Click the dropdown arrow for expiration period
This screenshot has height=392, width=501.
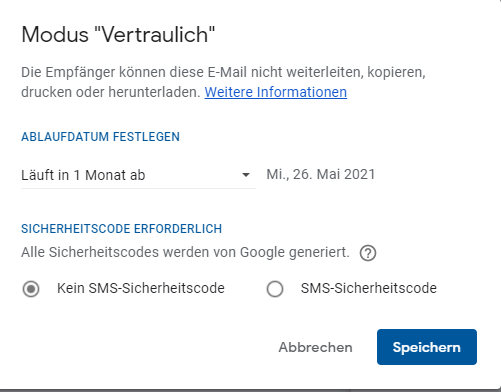(246, 175)
